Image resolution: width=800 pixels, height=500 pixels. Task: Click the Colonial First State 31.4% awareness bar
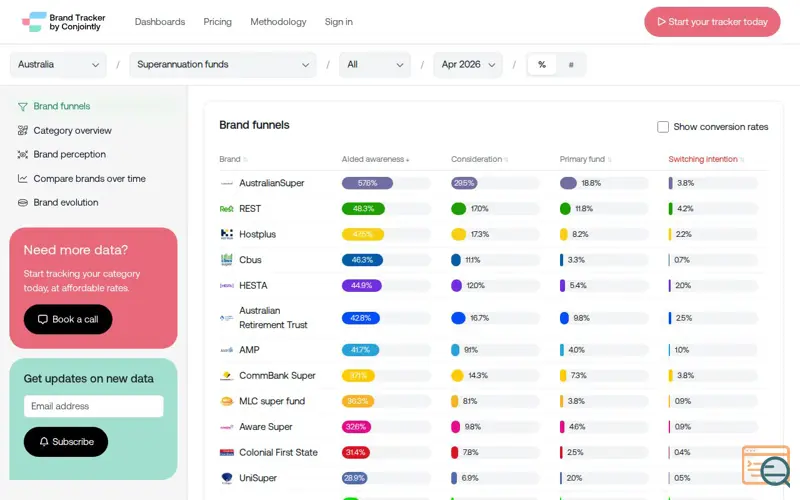point(356,453)
